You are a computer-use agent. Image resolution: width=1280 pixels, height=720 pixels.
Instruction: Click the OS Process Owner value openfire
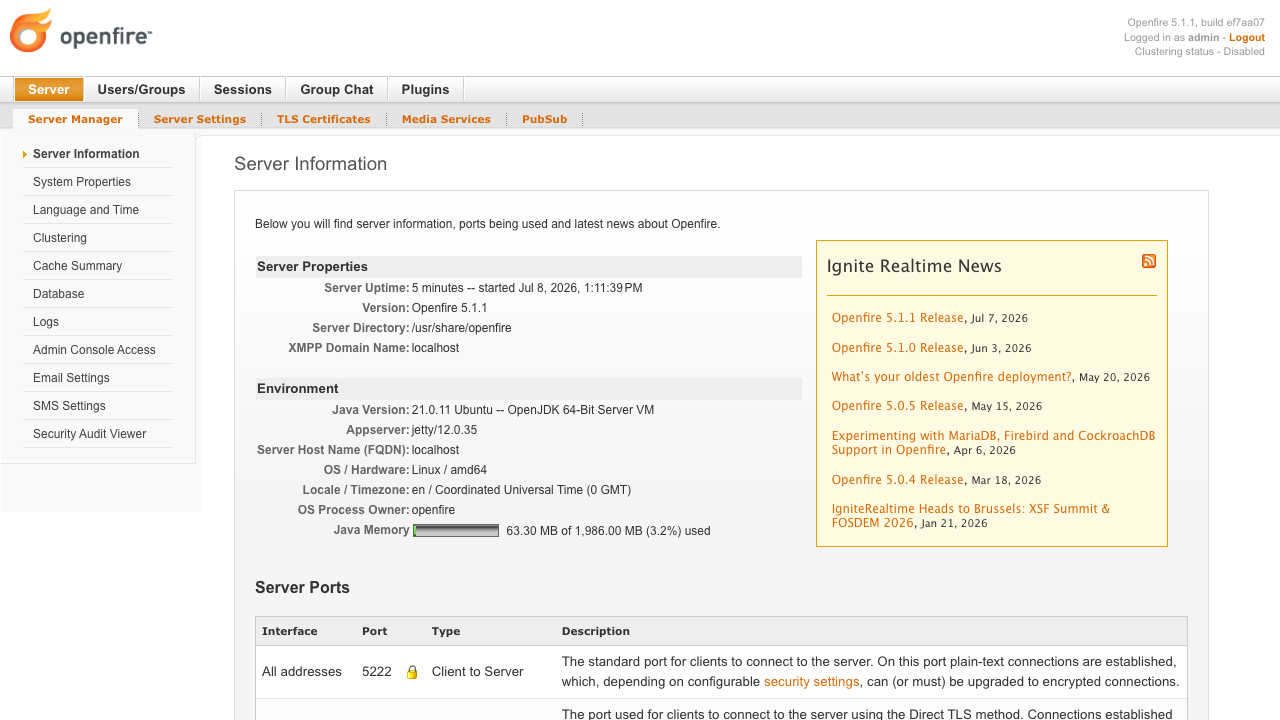click(x=433, y=510)
